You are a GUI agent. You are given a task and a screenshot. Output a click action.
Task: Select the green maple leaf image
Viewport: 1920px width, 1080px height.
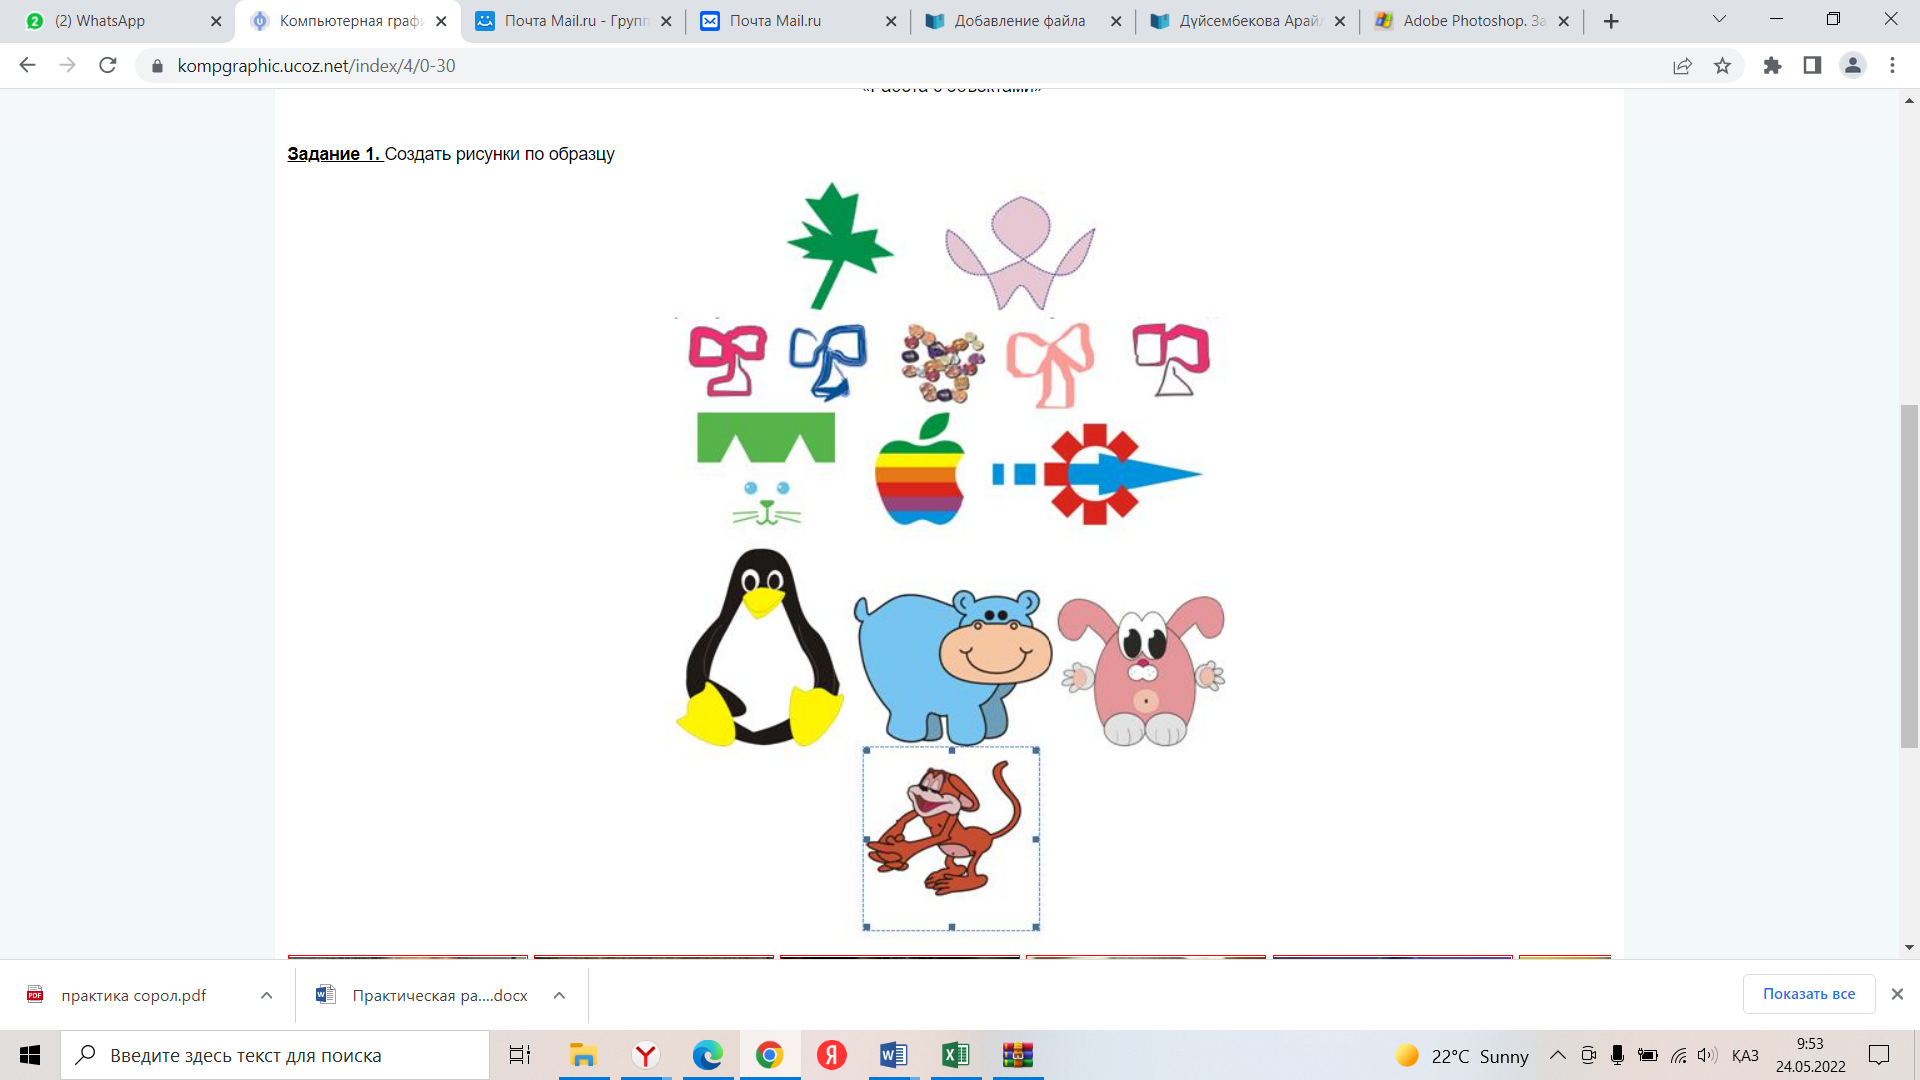coord(839,246)
